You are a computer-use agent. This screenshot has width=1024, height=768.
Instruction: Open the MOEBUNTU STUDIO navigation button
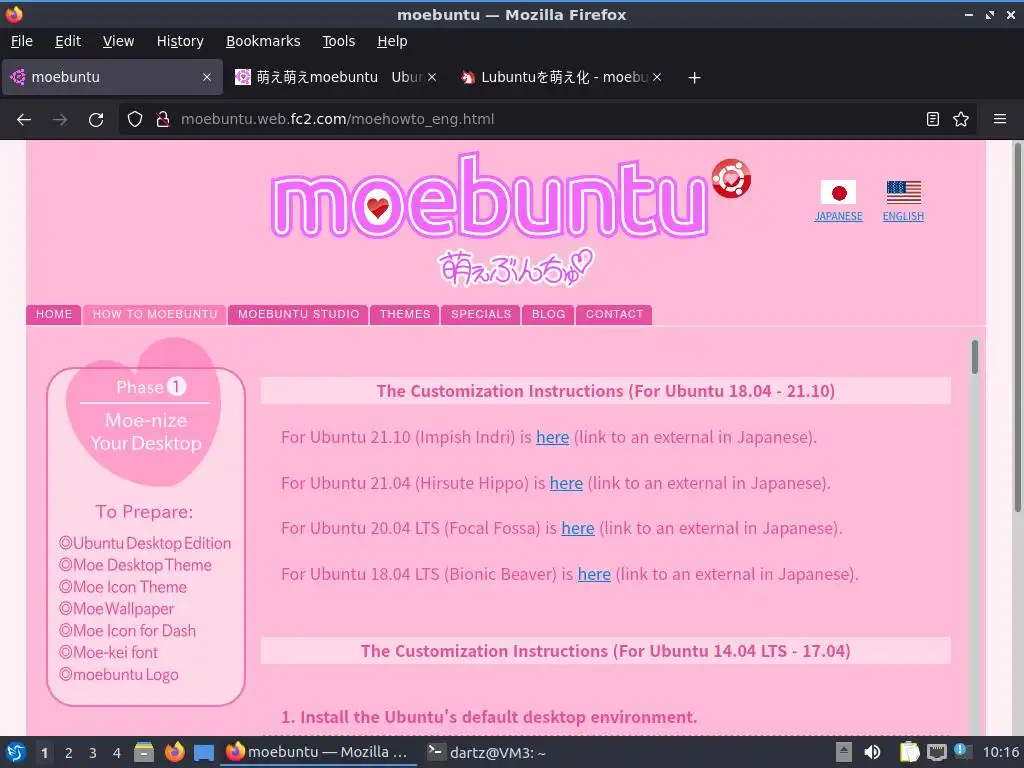[x=298, y=314]
